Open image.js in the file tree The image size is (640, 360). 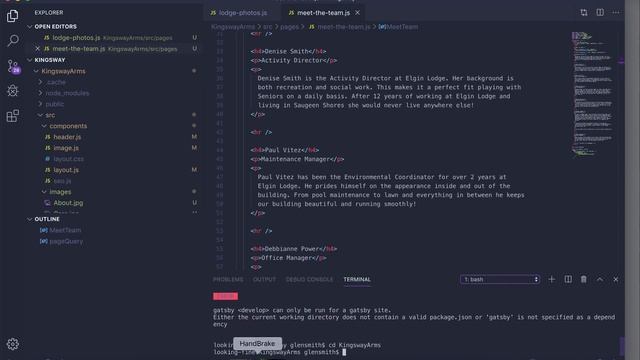(x=66, y=148)
